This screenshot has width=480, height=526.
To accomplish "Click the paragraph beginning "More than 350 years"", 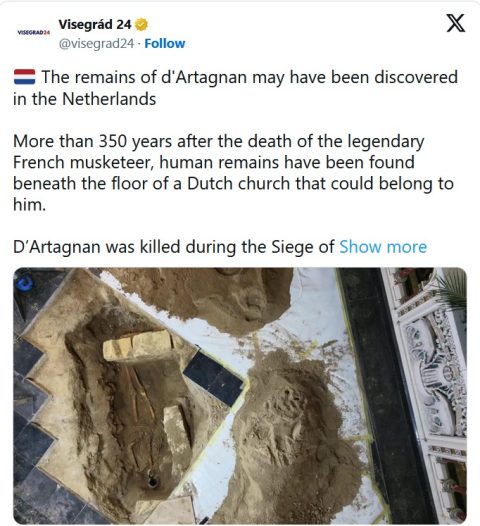I will (233, 173).
